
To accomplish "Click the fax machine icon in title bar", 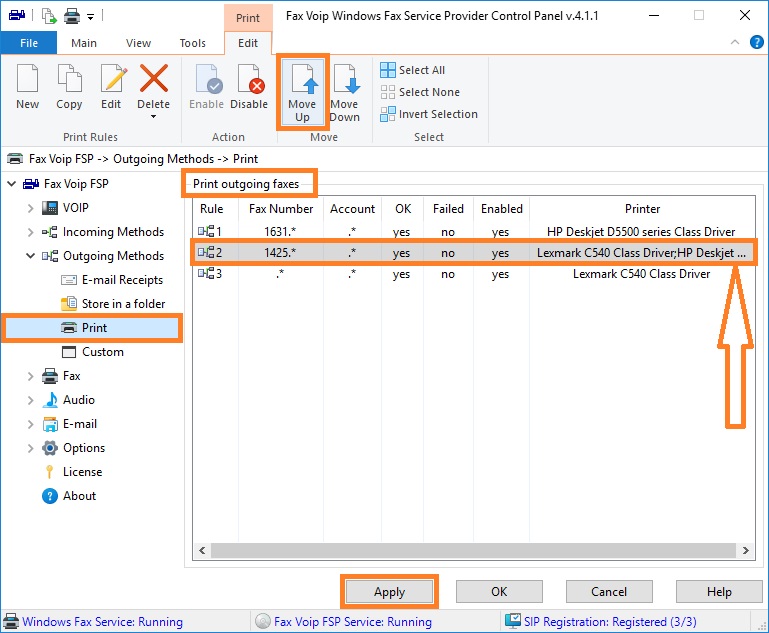I will (17, 15).
